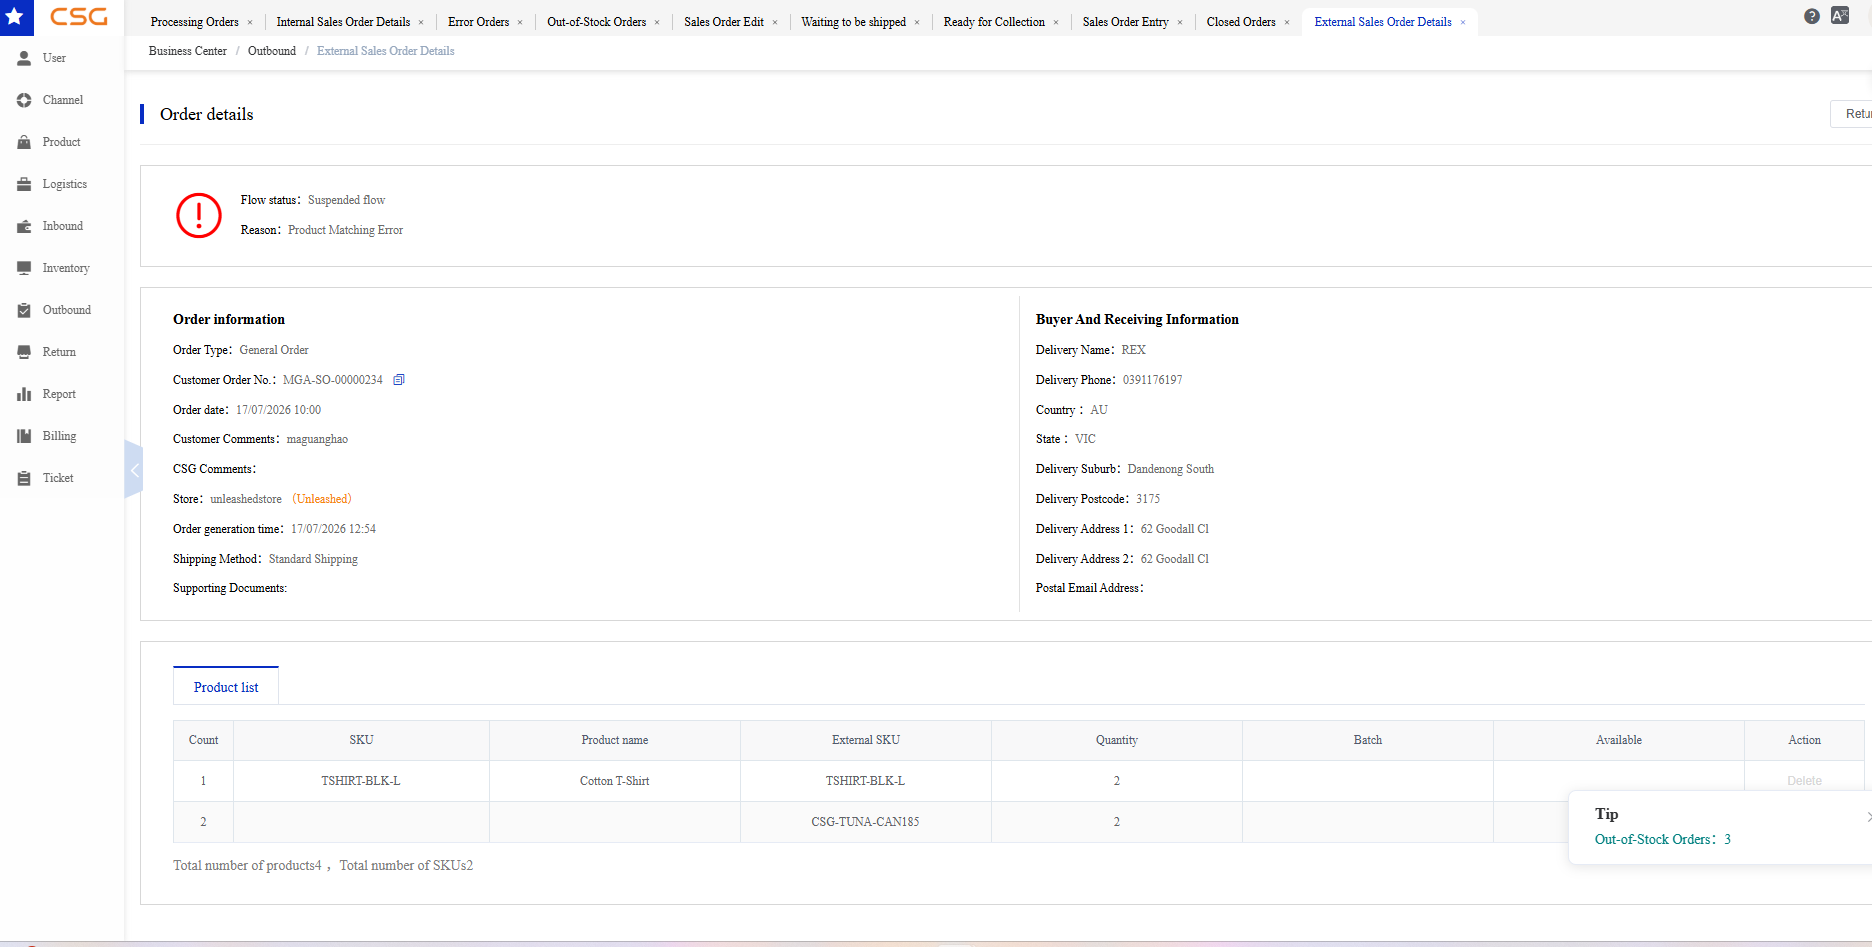Screen dimensions: 1872x947
Task: Open the Ticket sidebar section
Action: pyautogui.click(x=58, y=478)
